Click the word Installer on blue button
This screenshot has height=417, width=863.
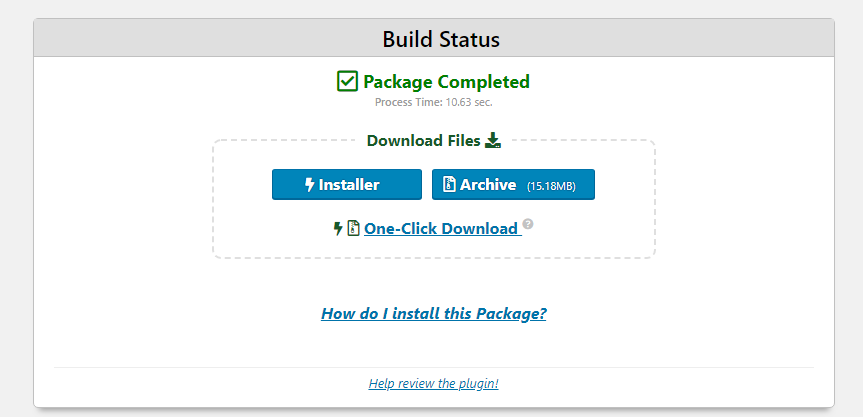point(349,184)
